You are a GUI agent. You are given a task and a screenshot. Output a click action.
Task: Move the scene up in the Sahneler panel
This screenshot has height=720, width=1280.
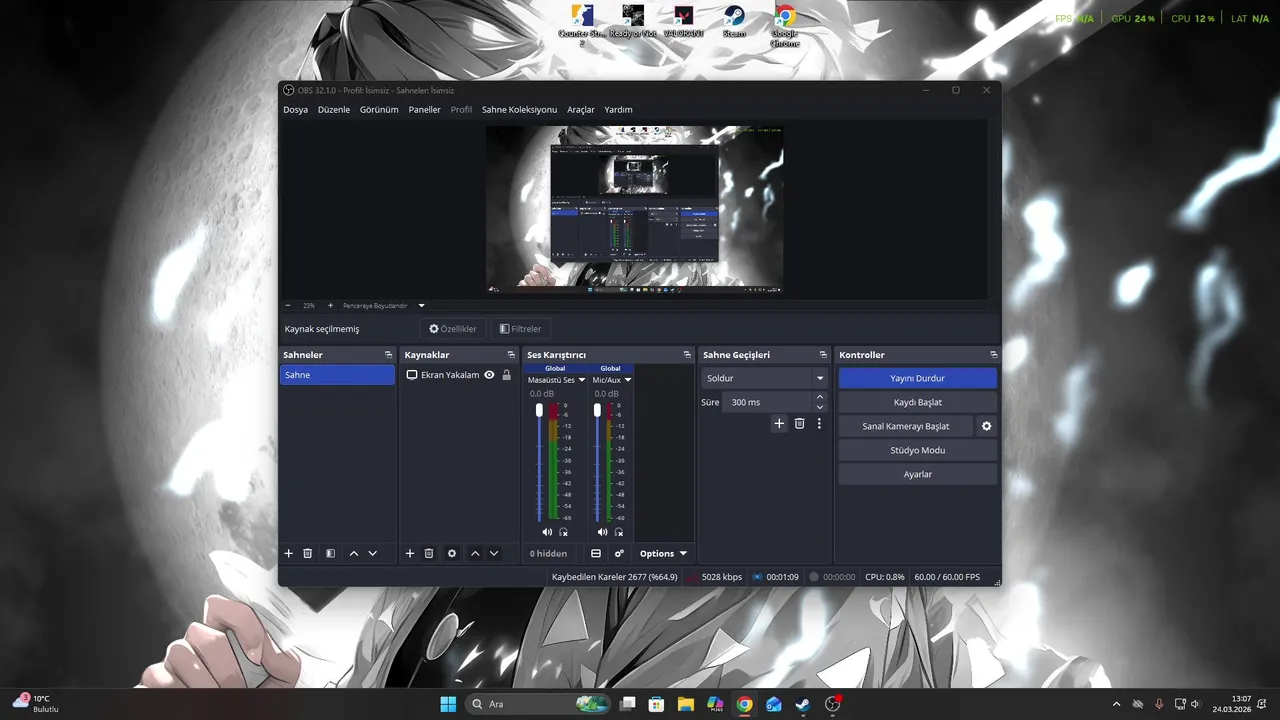click(354, 553)
